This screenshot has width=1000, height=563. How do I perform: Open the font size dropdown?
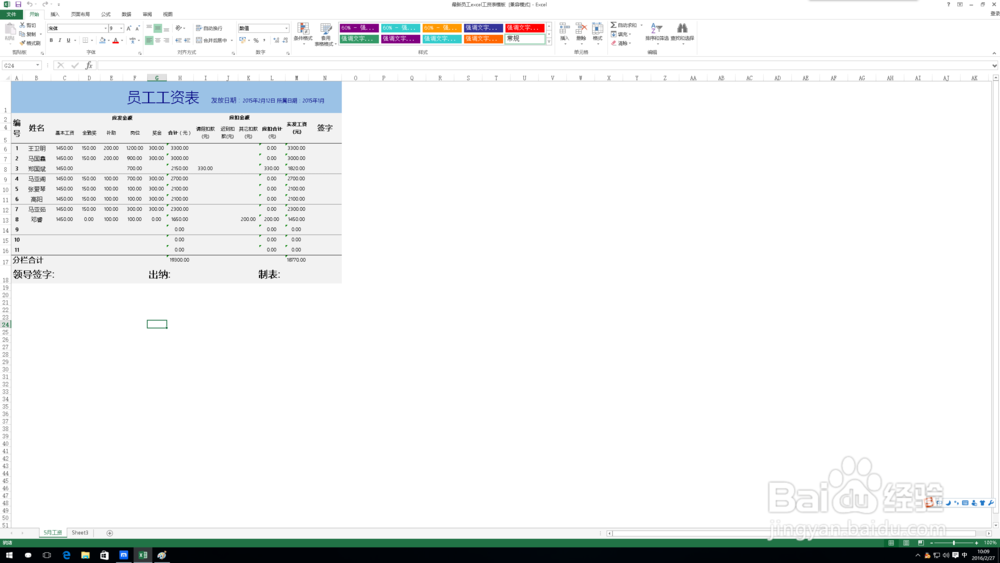(x=121, y=28)
